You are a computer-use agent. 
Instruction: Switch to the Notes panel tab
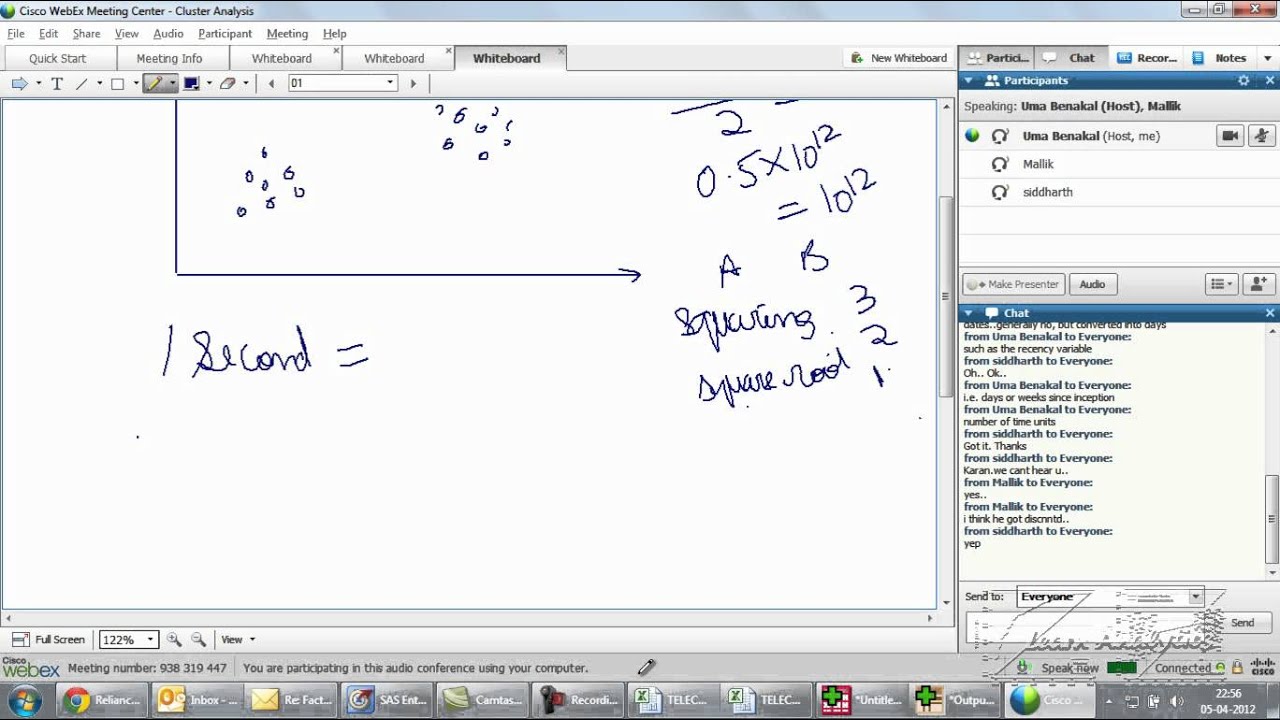pyautogui.click(x=1221, y=58)
